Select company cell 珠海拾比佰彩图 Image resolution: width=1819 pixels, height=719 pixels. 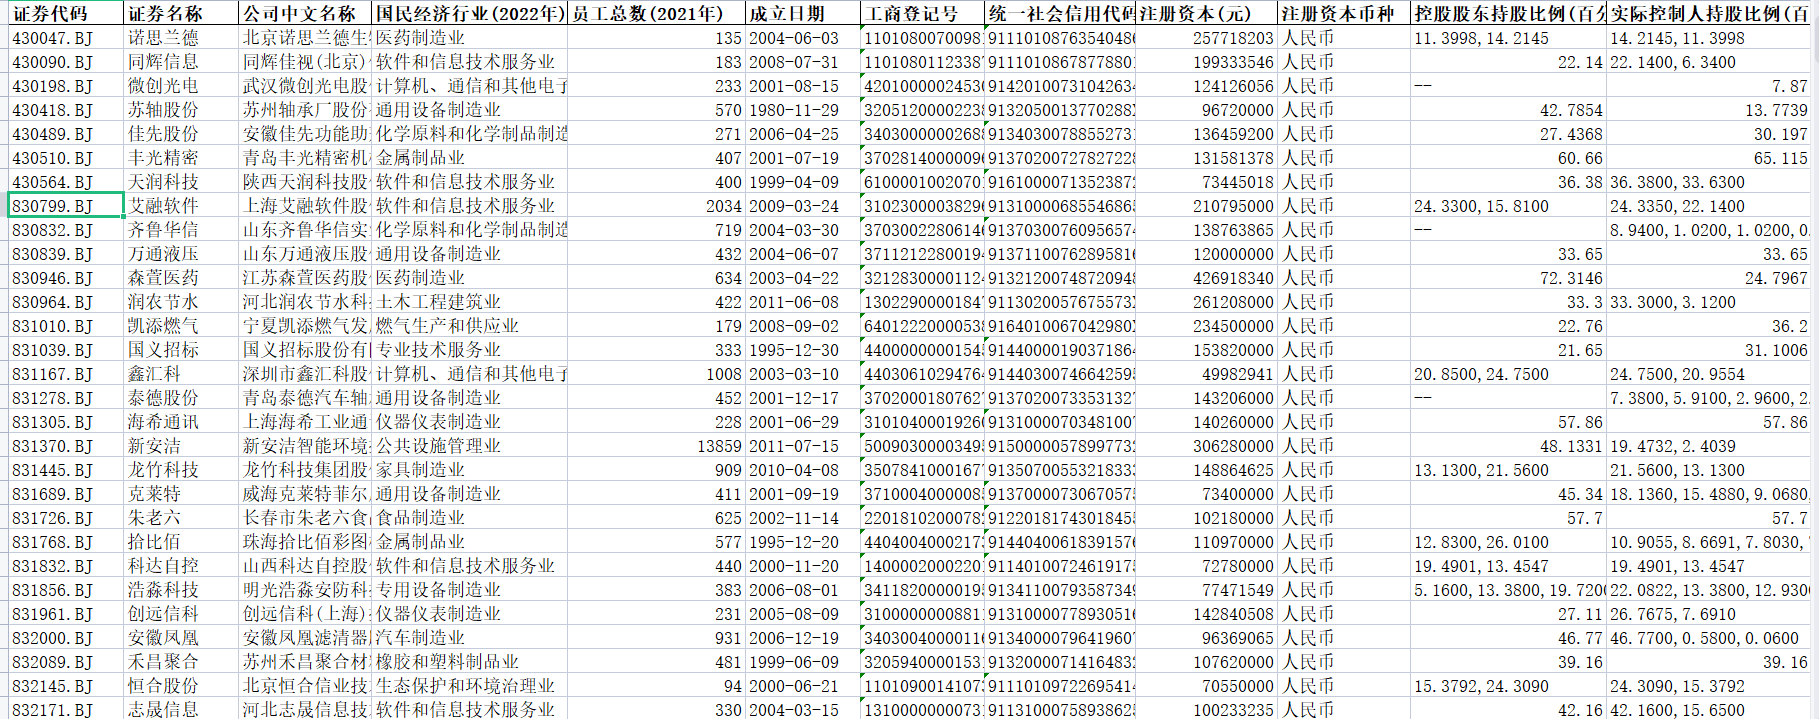click(305, 542)
